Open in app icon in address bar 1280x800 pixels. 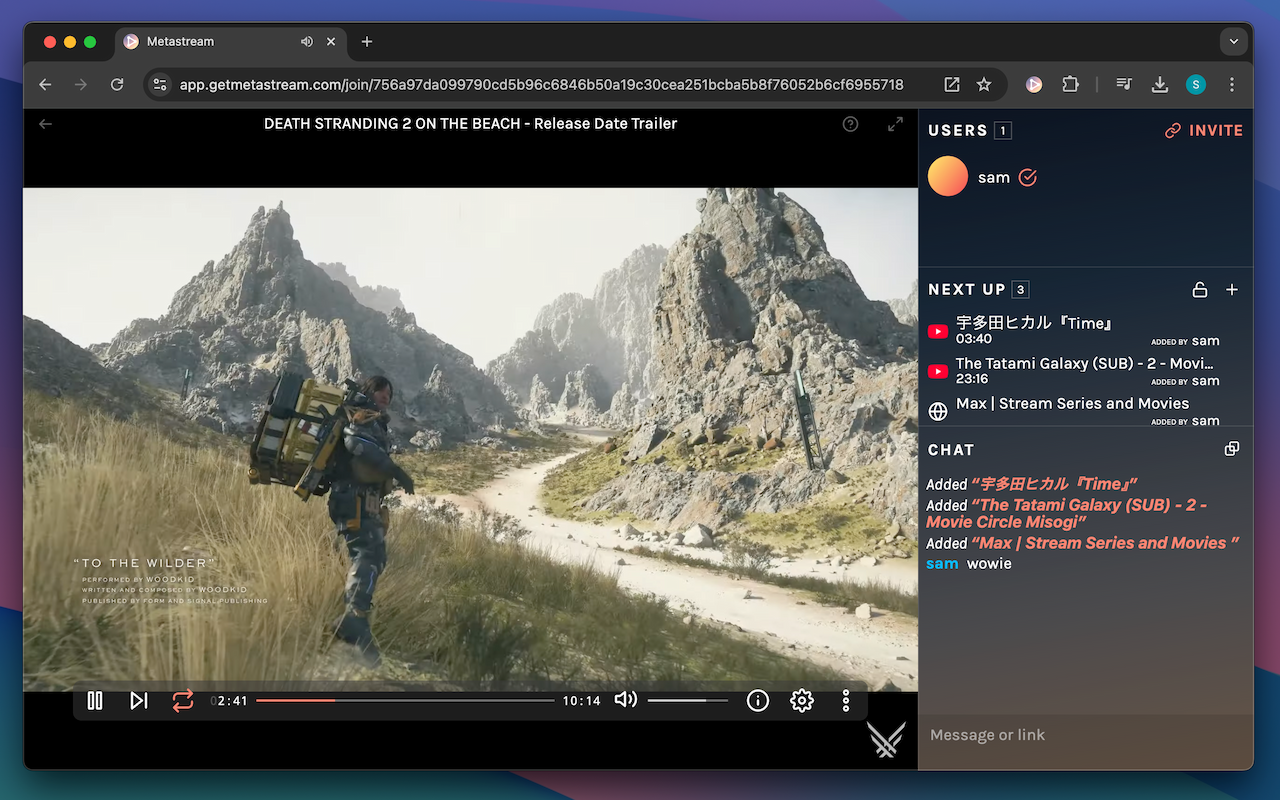point(952,85)
